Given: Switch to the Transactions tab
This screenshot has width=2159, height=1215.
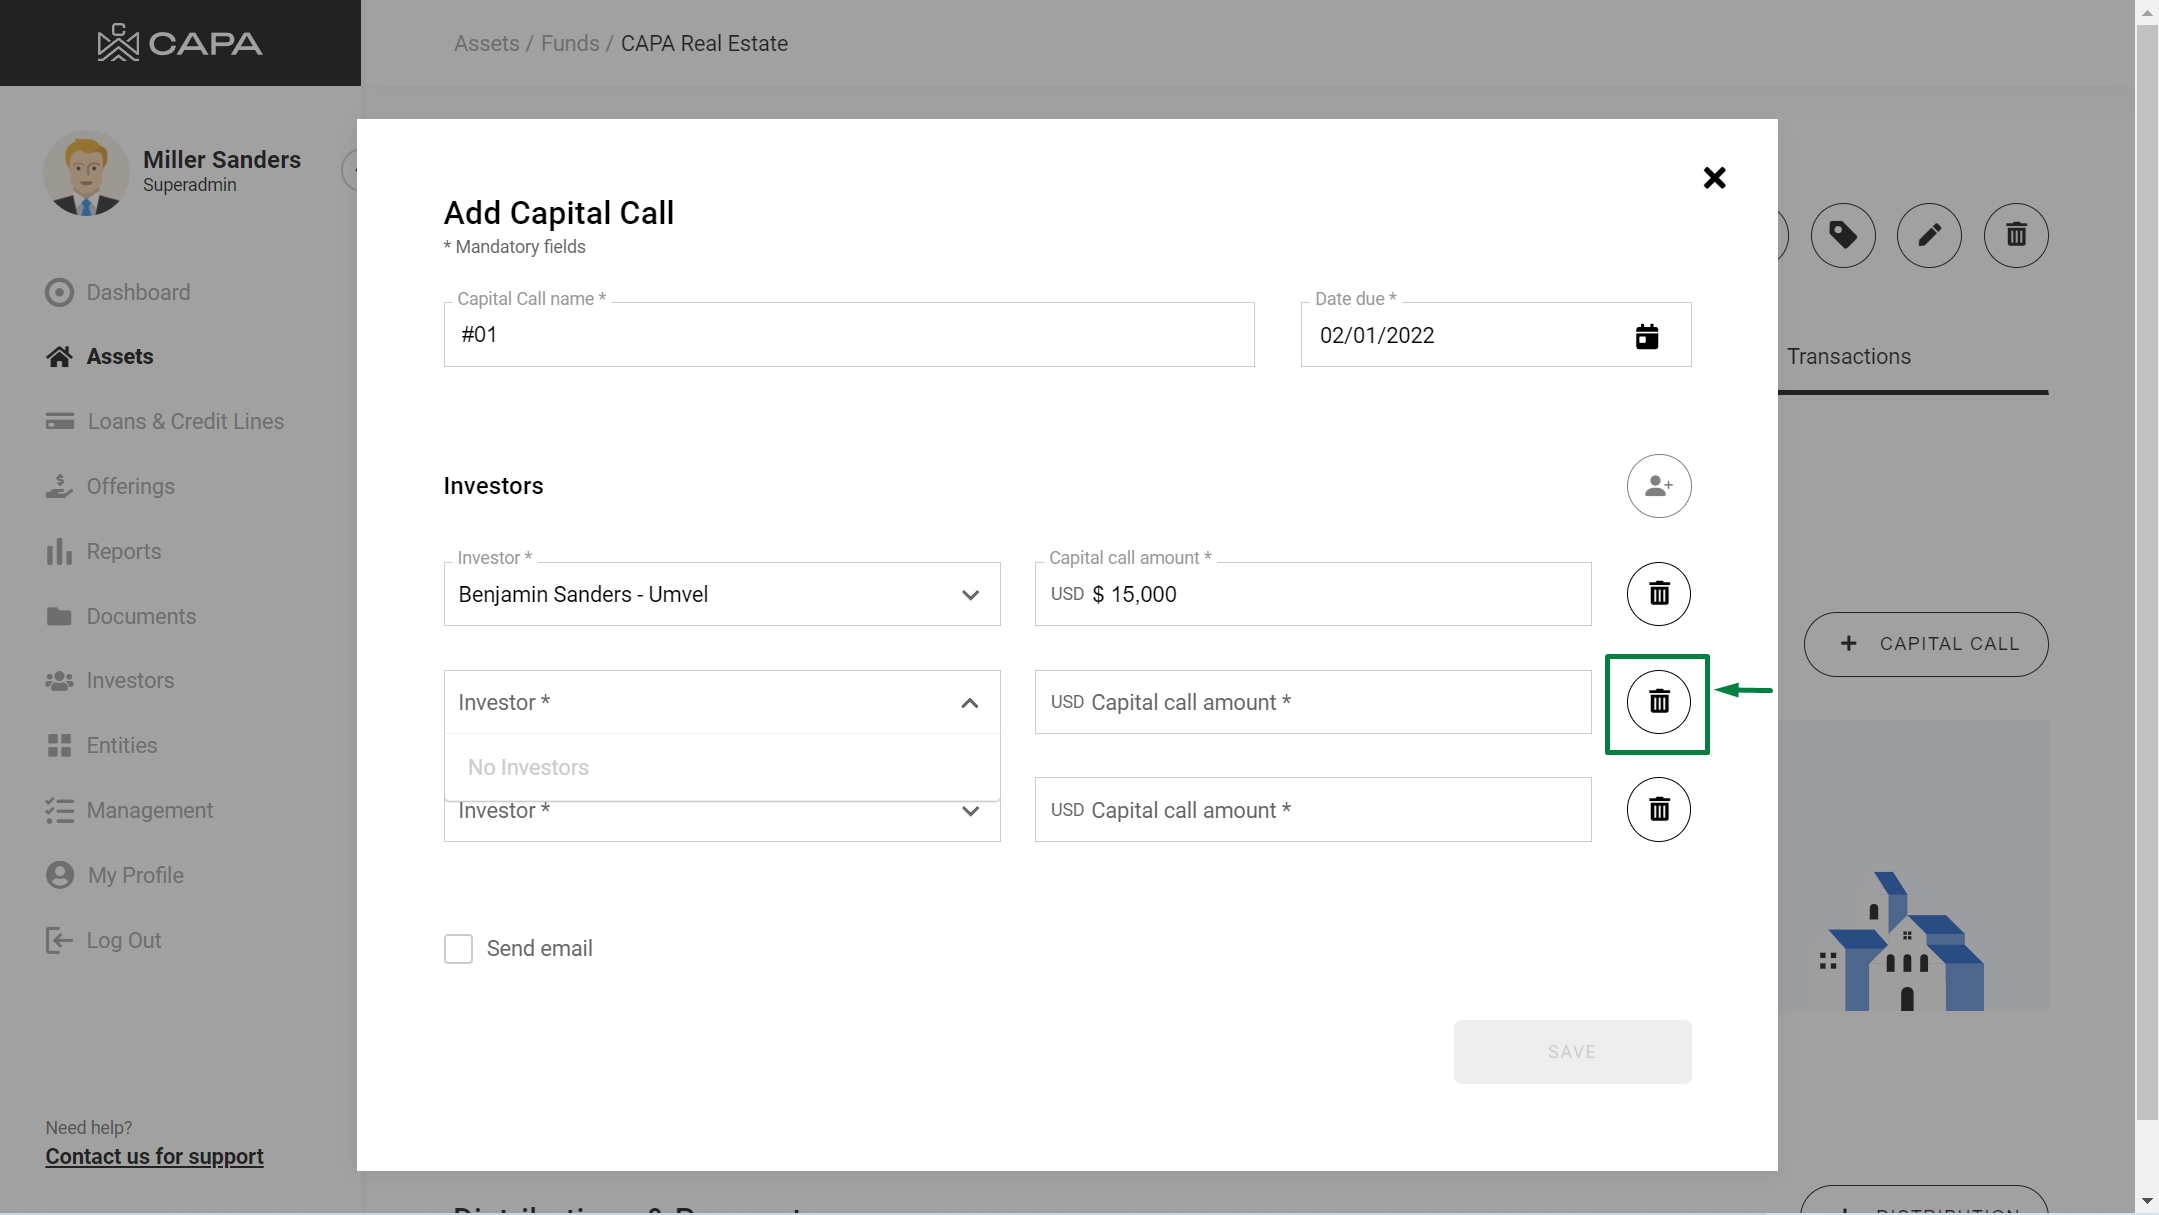Looking at the screenshot, I should click(1848, 357).
